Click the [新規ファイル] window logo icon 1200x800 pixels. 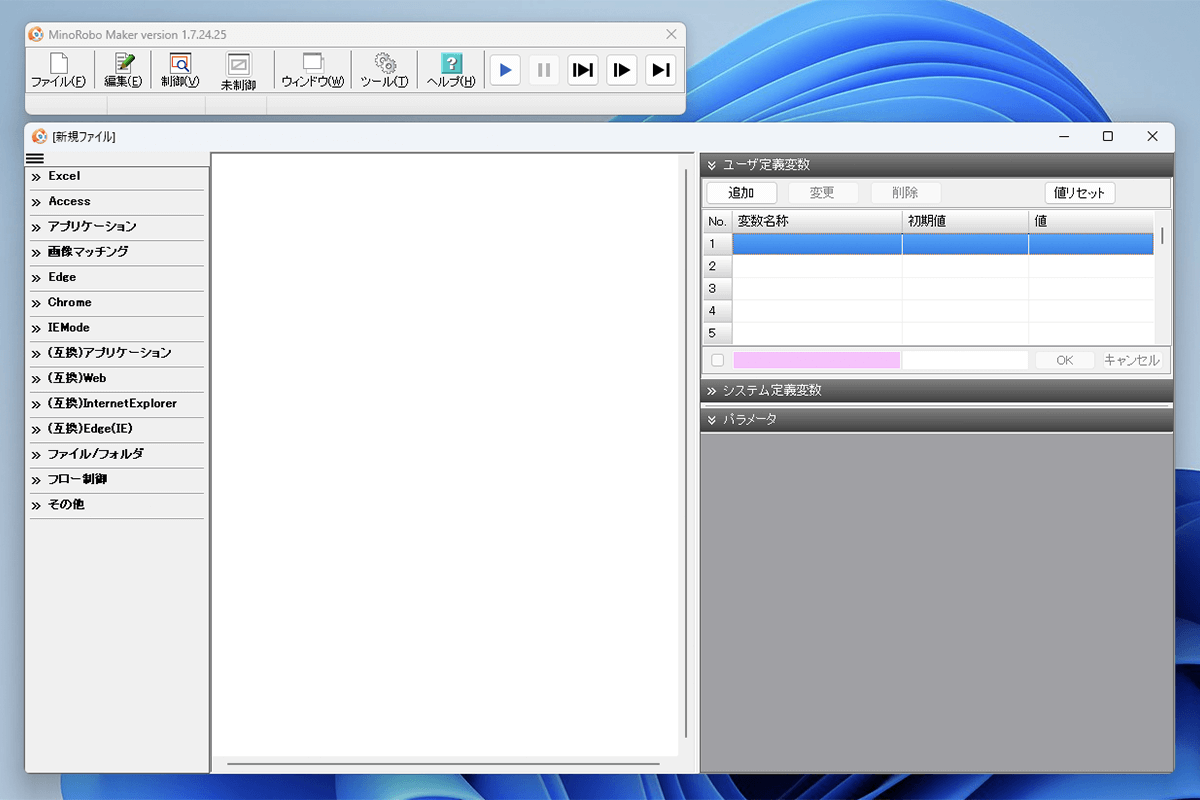pyautogui.click(x=40, y=136)
